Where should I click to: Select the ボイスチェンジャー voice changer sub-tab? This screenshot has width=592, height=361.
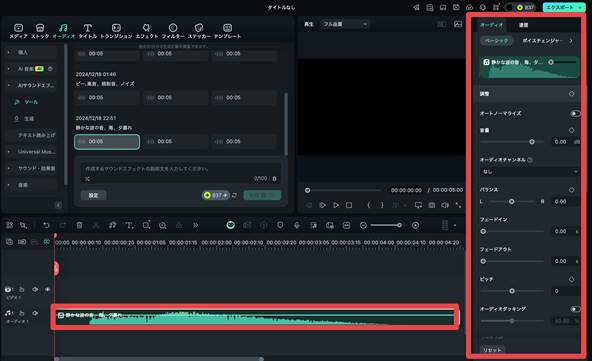[543, 40]
